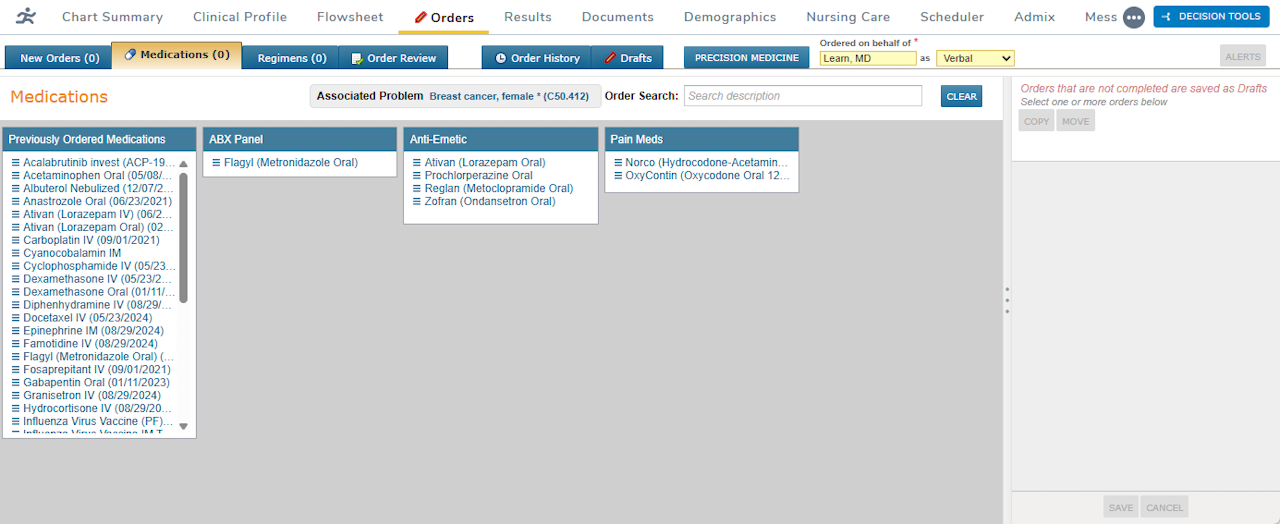Image resolution: width=1280 pixels, height=524 pixels.
Task: Click list icon beside Acalabrutinib invest
Action: (x=15, y=162)
